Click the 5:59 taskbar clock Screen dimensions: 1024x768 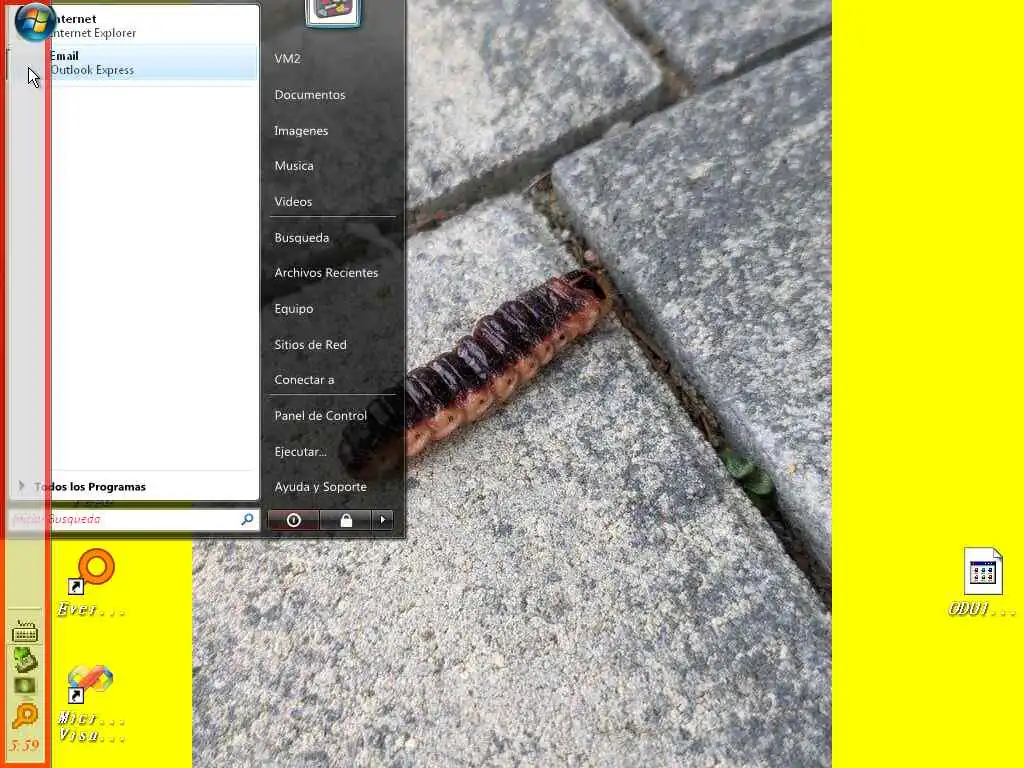[x=24, y=746]
